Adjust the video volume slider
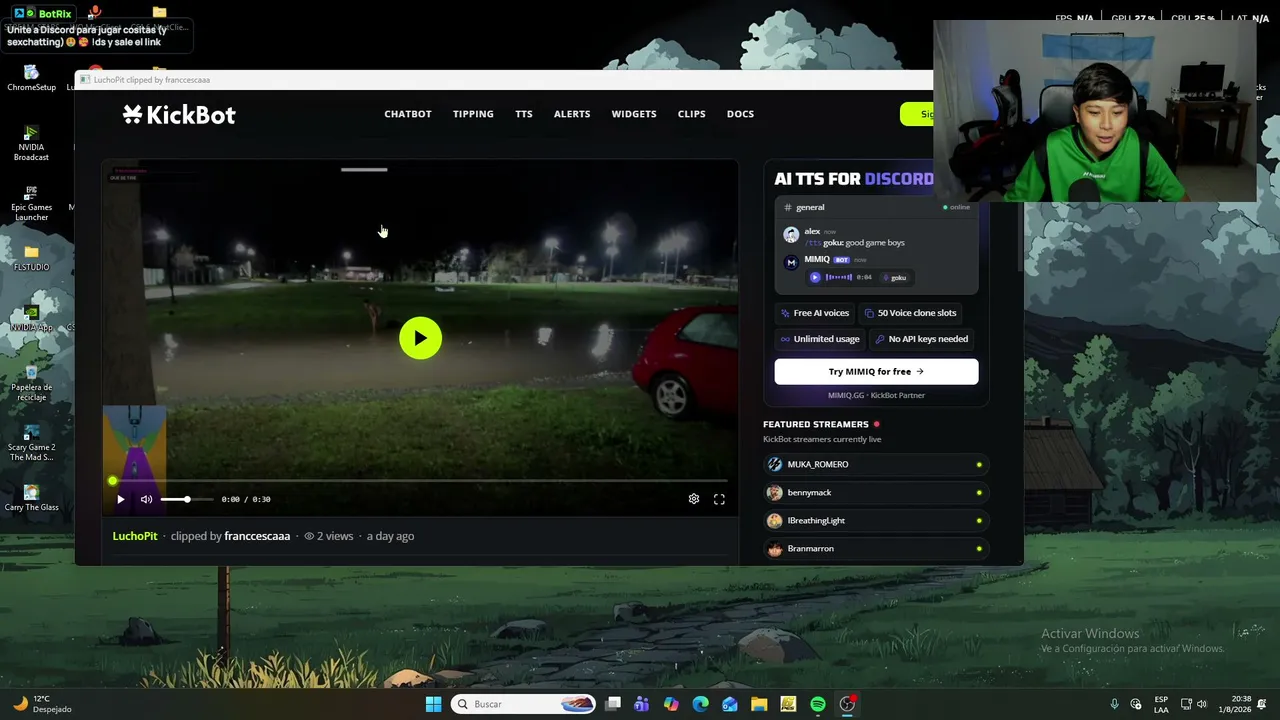Viewport: 1280px width, 720px height. point(187,499)
